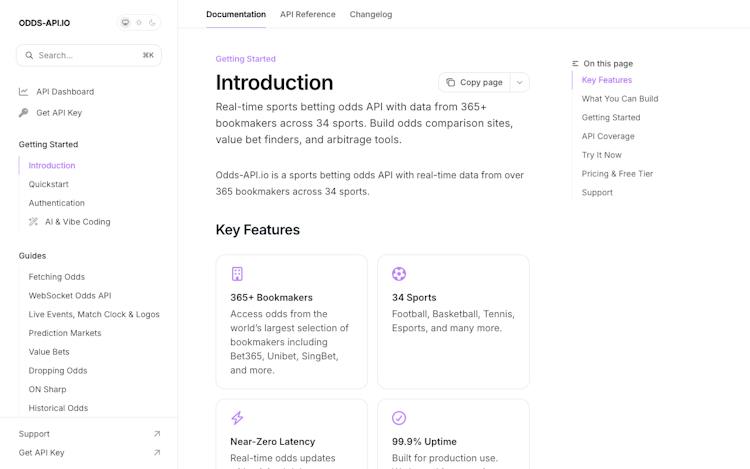
Task: Open the ON Sharp guide
Action: point(47,389)
